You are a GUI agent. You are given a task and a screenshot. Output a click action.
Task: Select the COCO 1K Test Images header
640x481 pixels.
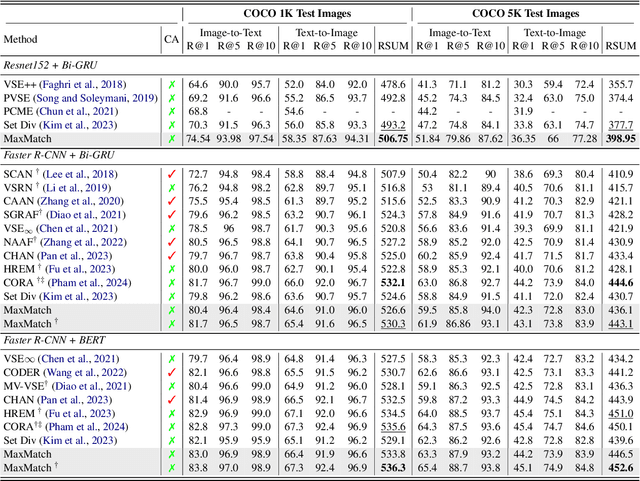point(298,15)
